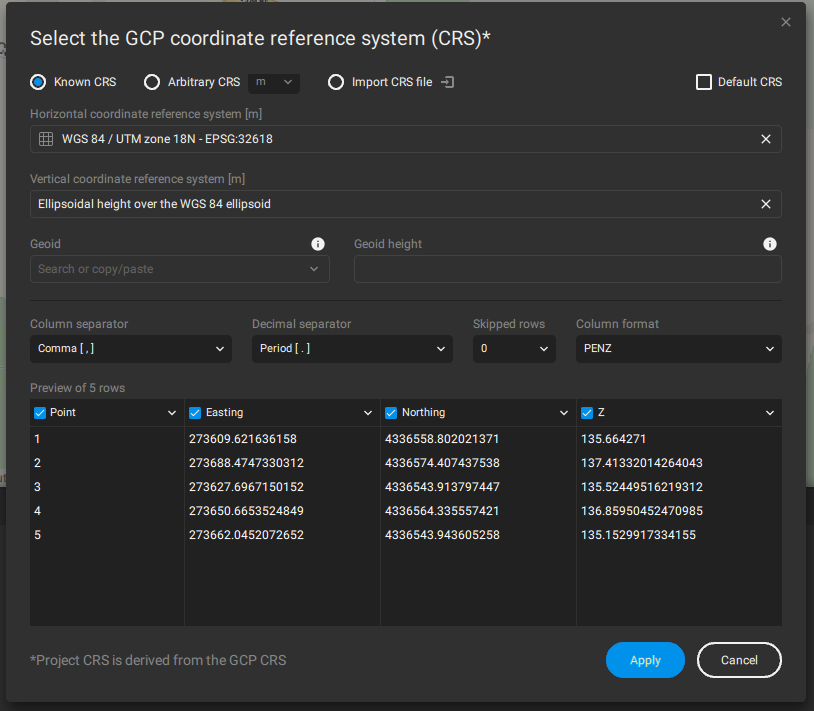
Task: Uncheck the Northing column checkbox
Action: point(391,413)
